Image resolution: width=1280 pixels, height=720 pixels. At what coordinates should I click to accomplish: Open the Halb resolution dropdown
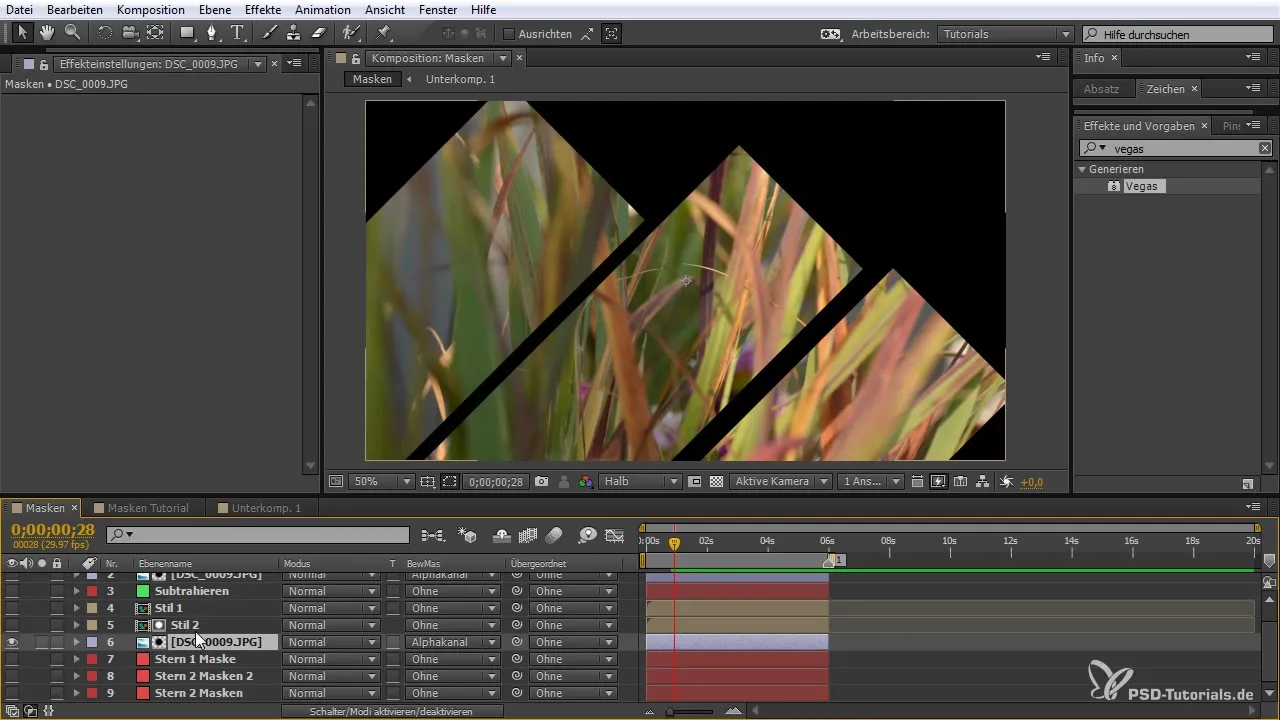[640, 481]
